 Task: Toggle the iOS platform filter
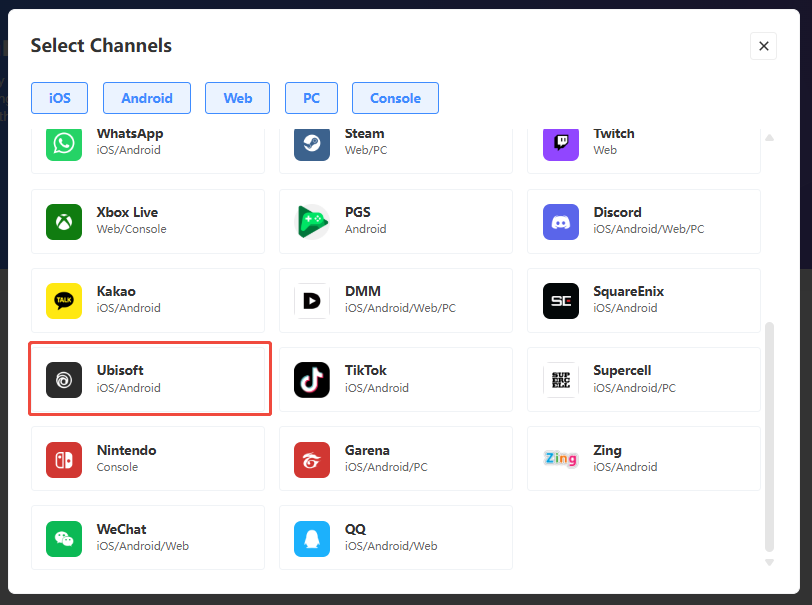pyautogui.click(x=59, y=98)
